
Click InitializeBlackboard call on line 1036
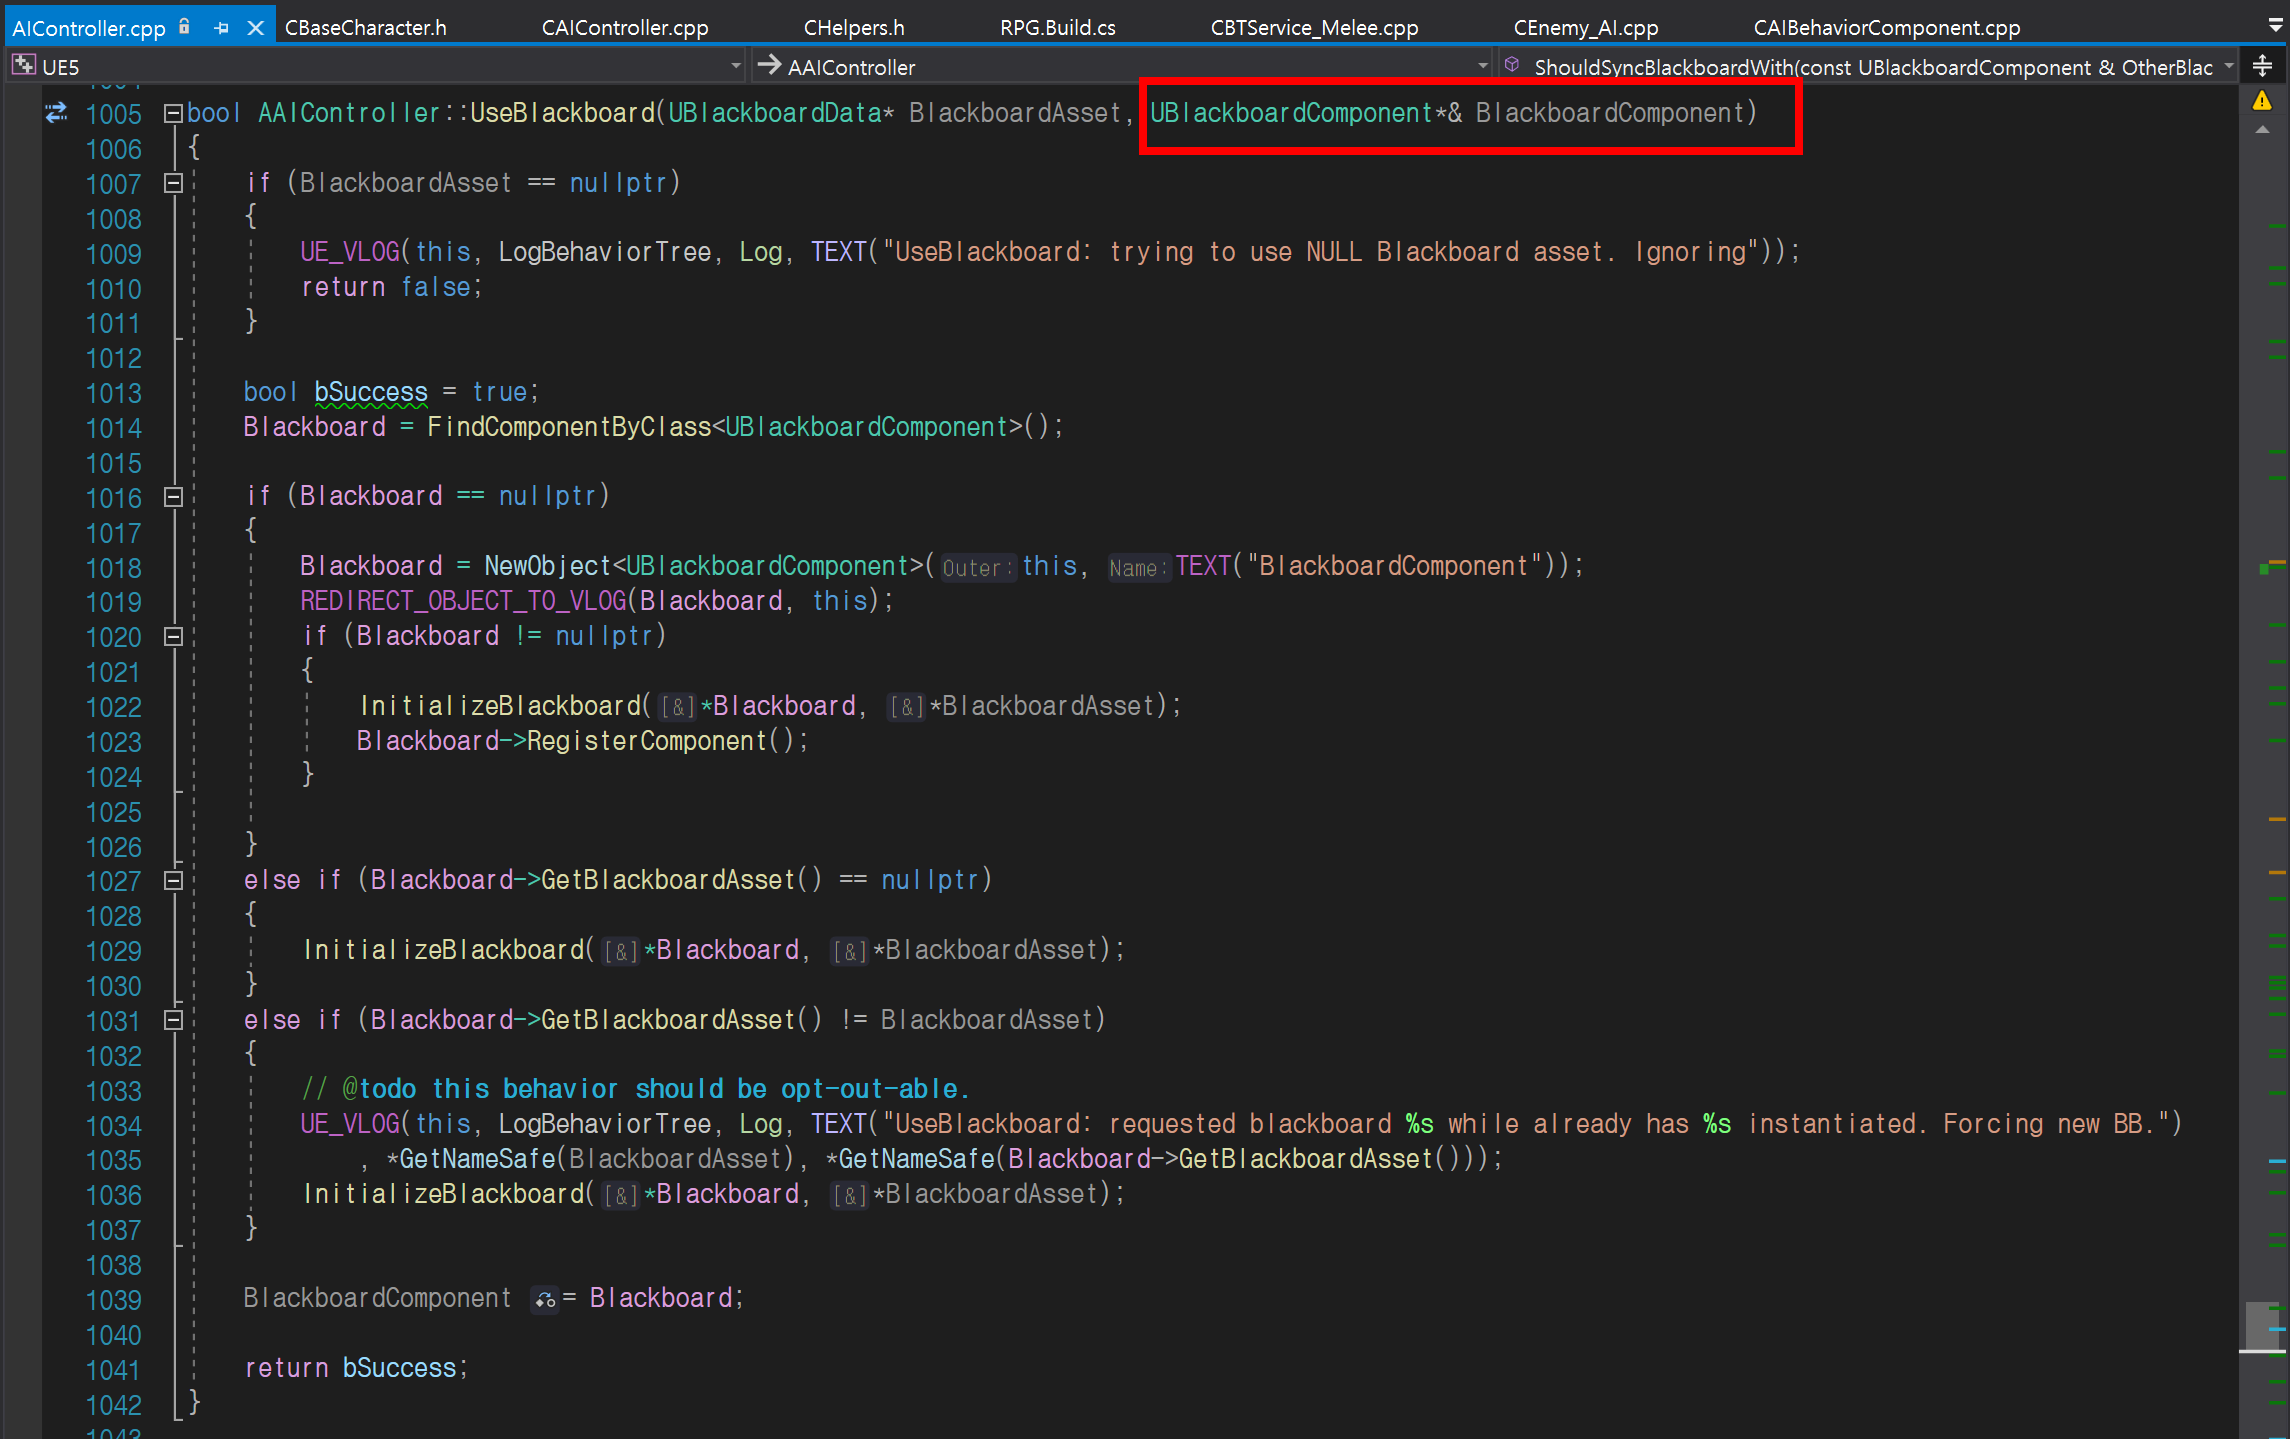(443, 1194)
